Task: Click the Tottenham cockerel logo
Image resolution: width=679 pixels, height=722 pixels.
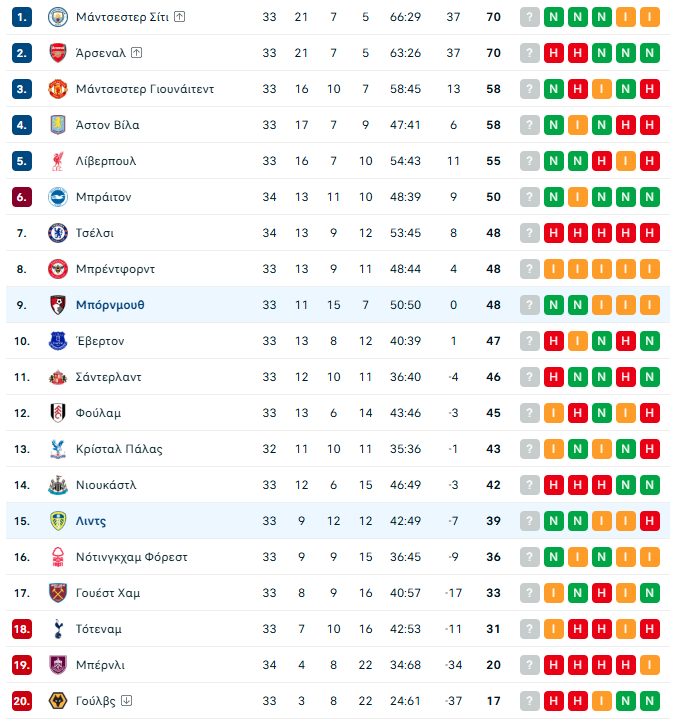Action: [57, 629]
